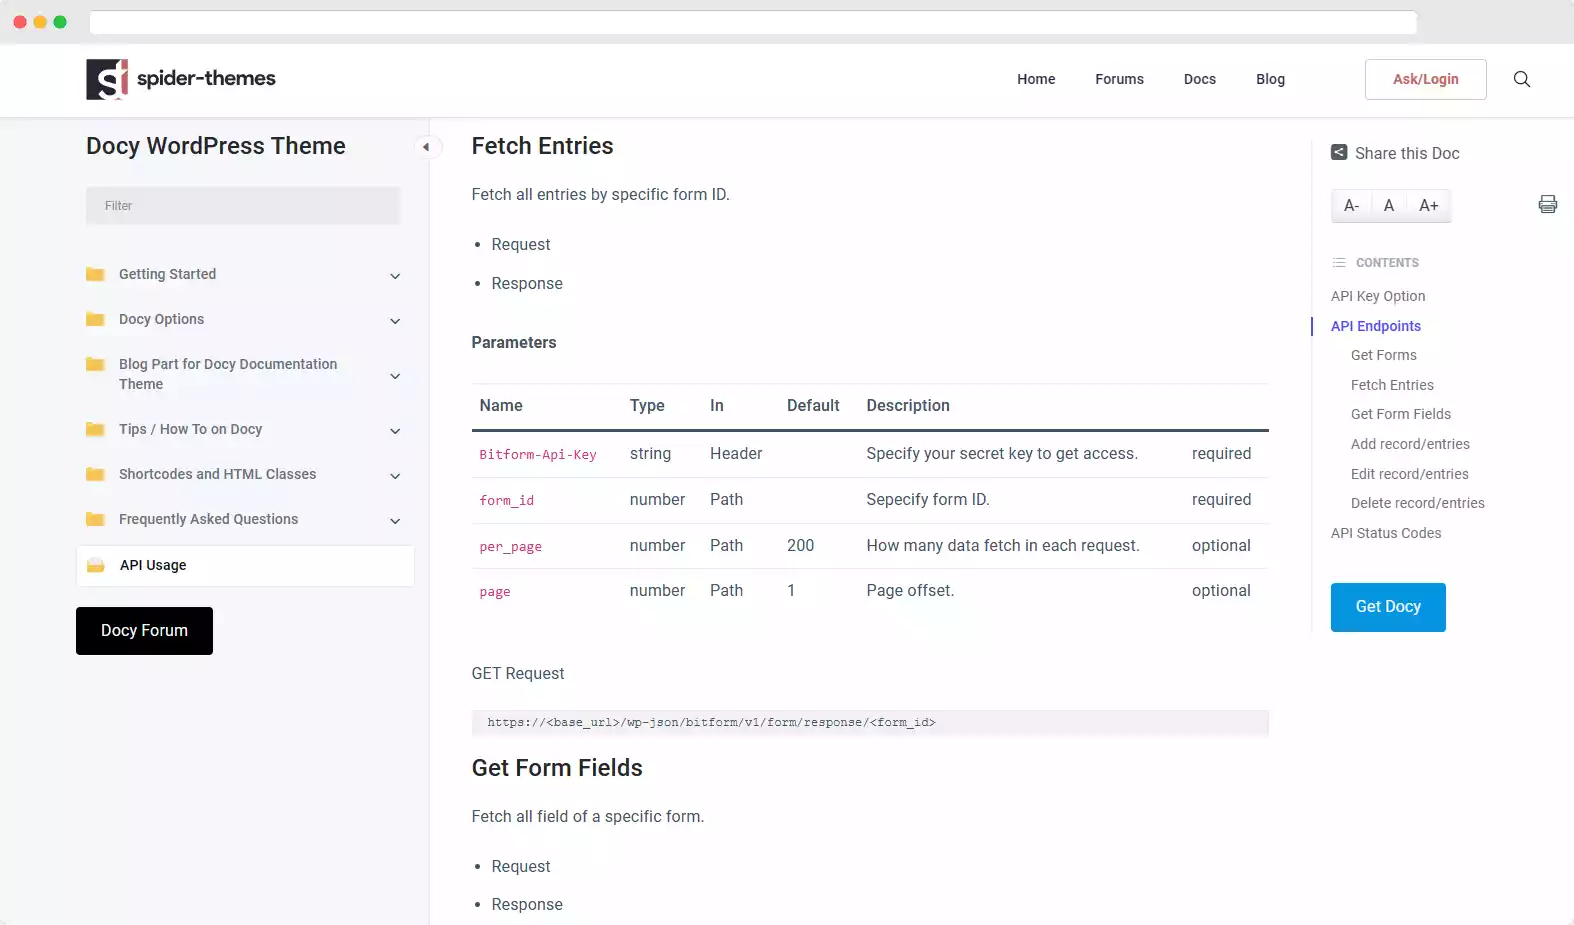Increase font size with A+ button
The image size is (1574, 925).
pyautogui.click(x=1429, y=205)
